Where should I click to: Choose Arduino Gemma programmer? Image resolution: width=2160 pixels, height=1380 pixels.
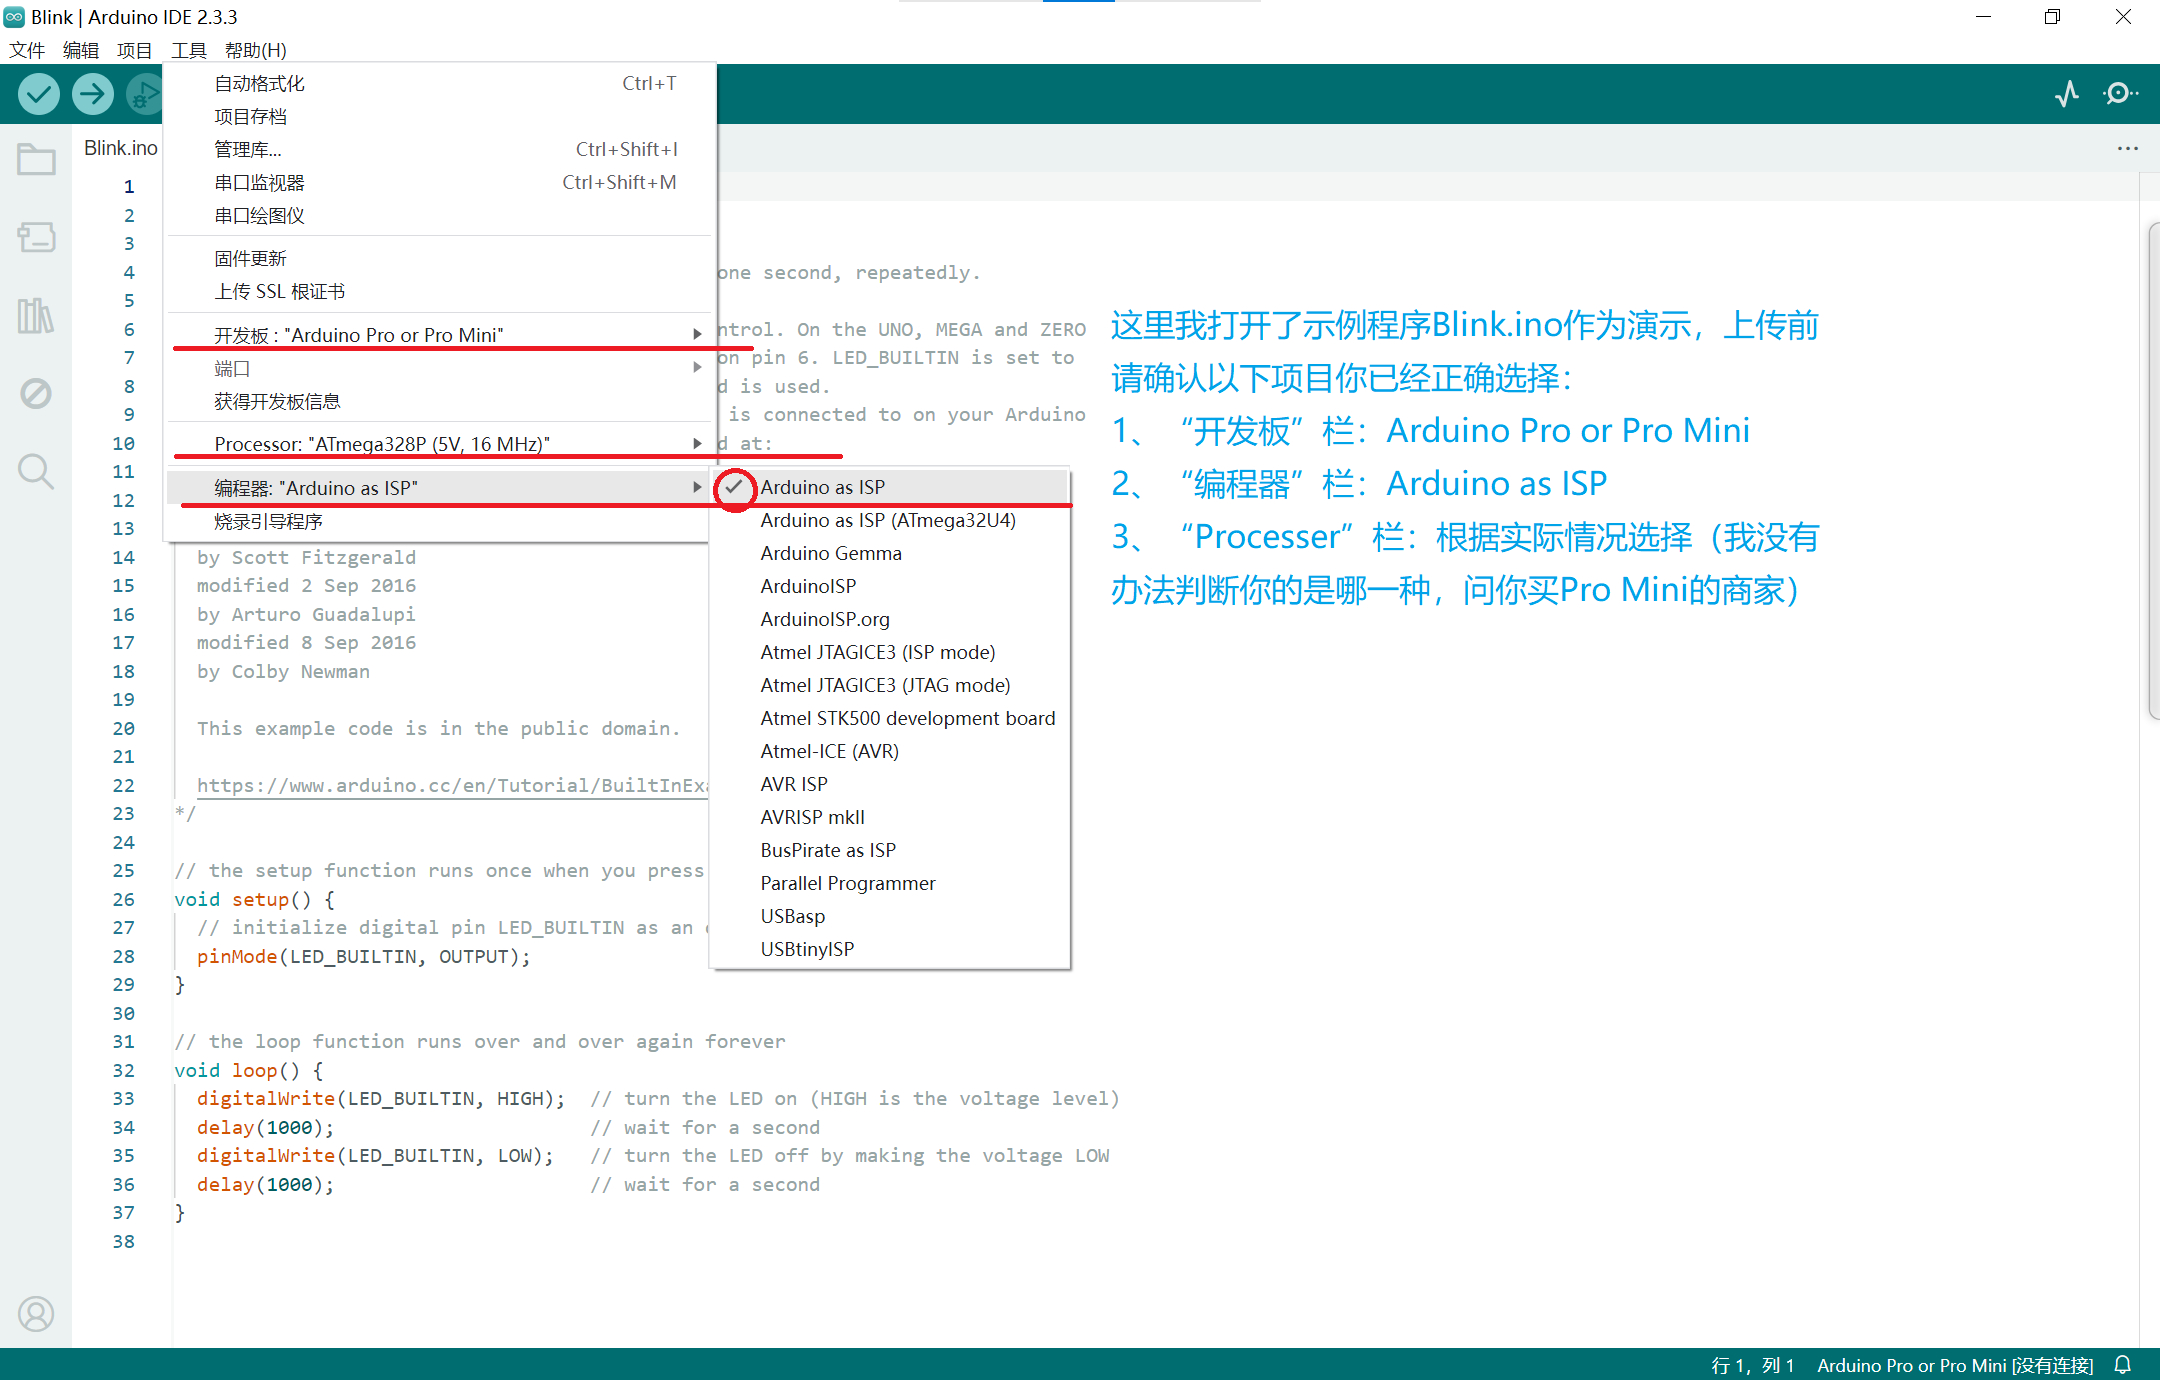[890, 553]
